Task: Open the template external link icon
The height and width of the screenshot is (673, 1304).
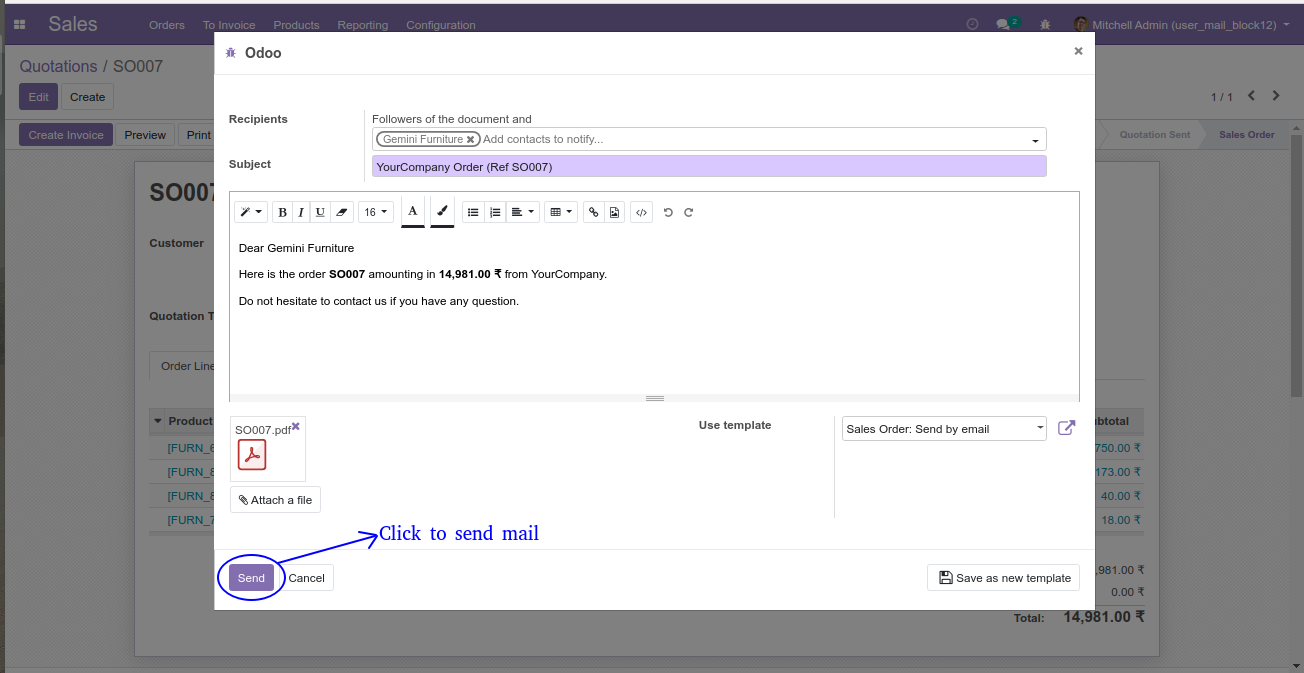Action: [x=1067, y=428]
